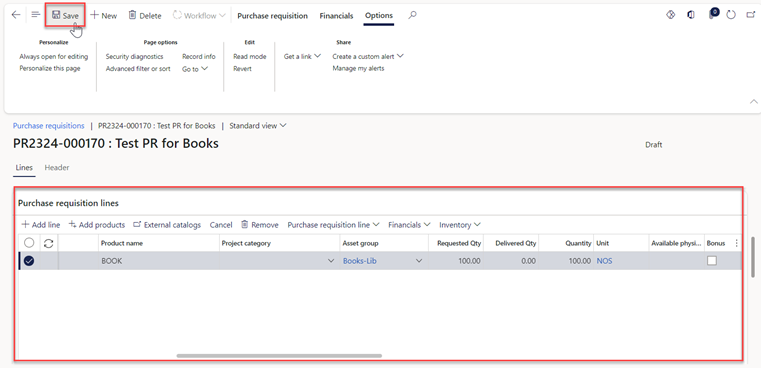This screenshot has width=761, height=368.
Task: Open Manage my alerts
Action: click(x=358, y=68)
